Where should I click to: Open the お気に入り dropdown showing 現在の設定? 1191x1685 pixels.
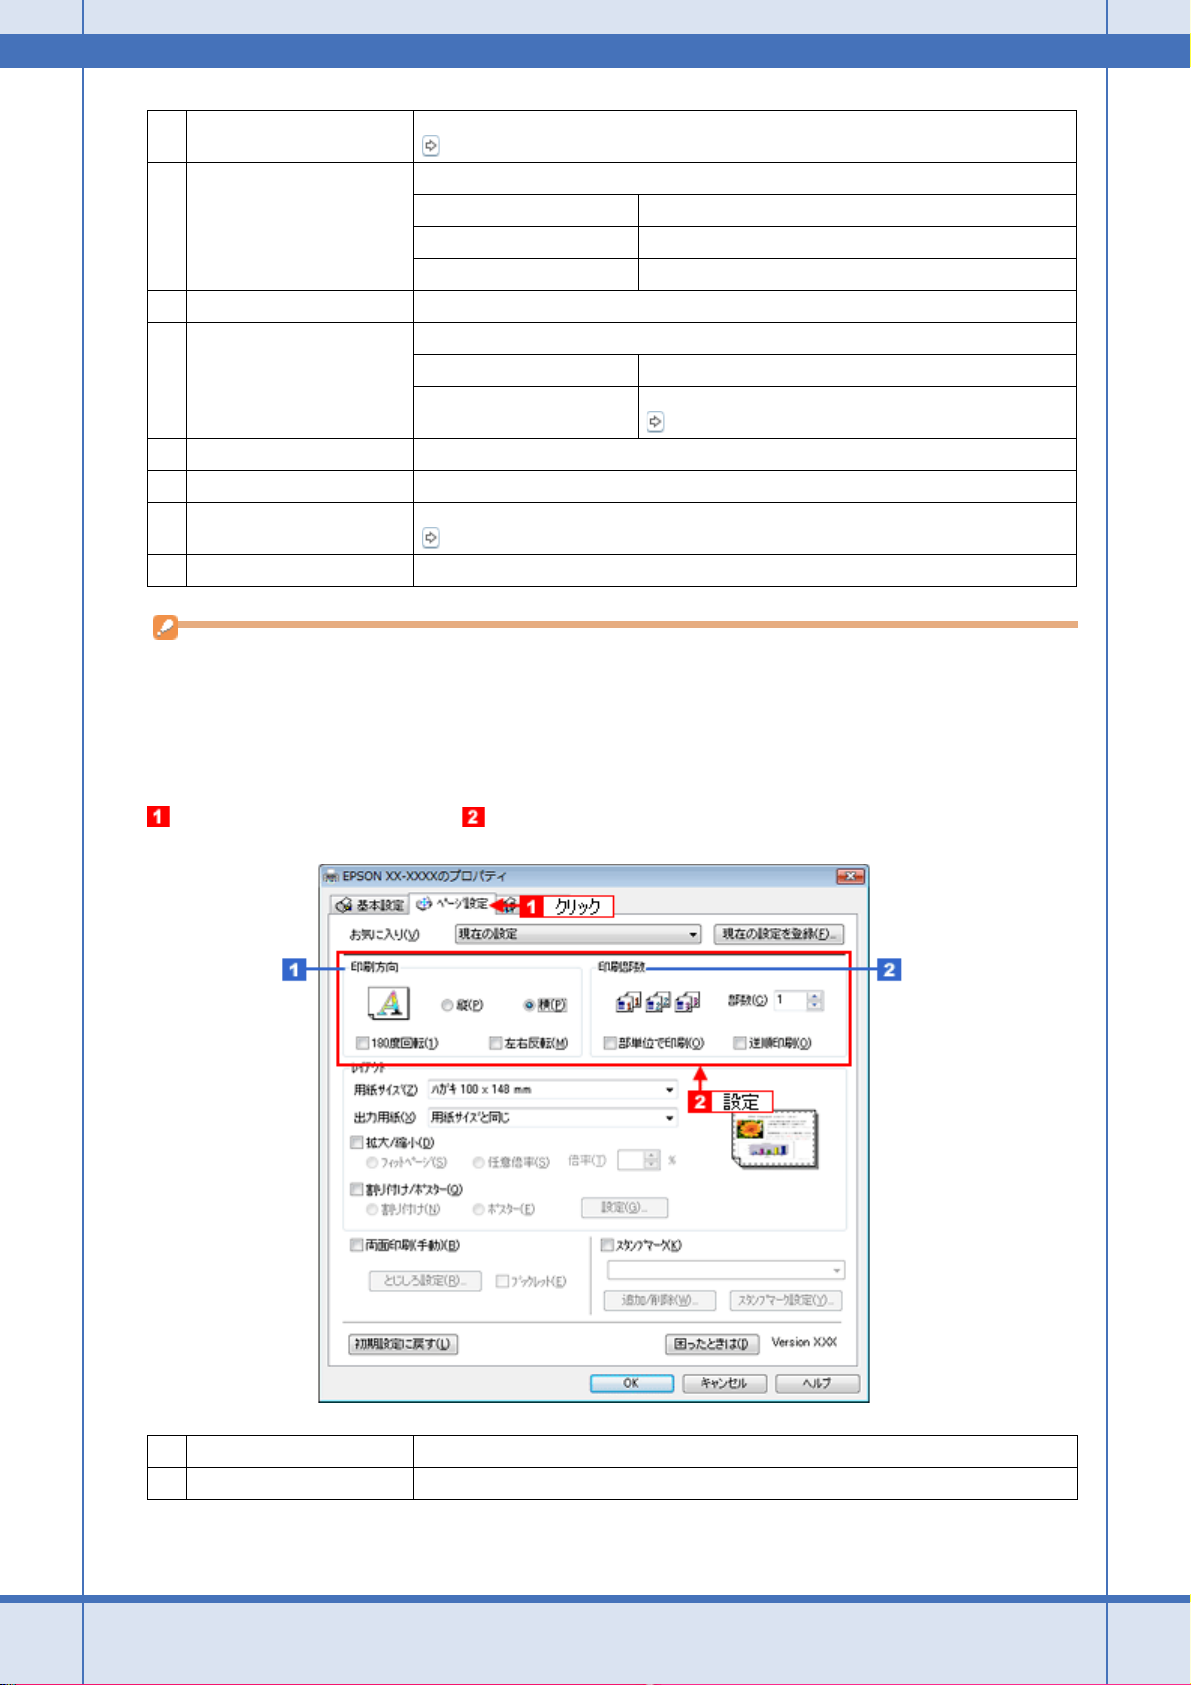[x=578, y=934]
